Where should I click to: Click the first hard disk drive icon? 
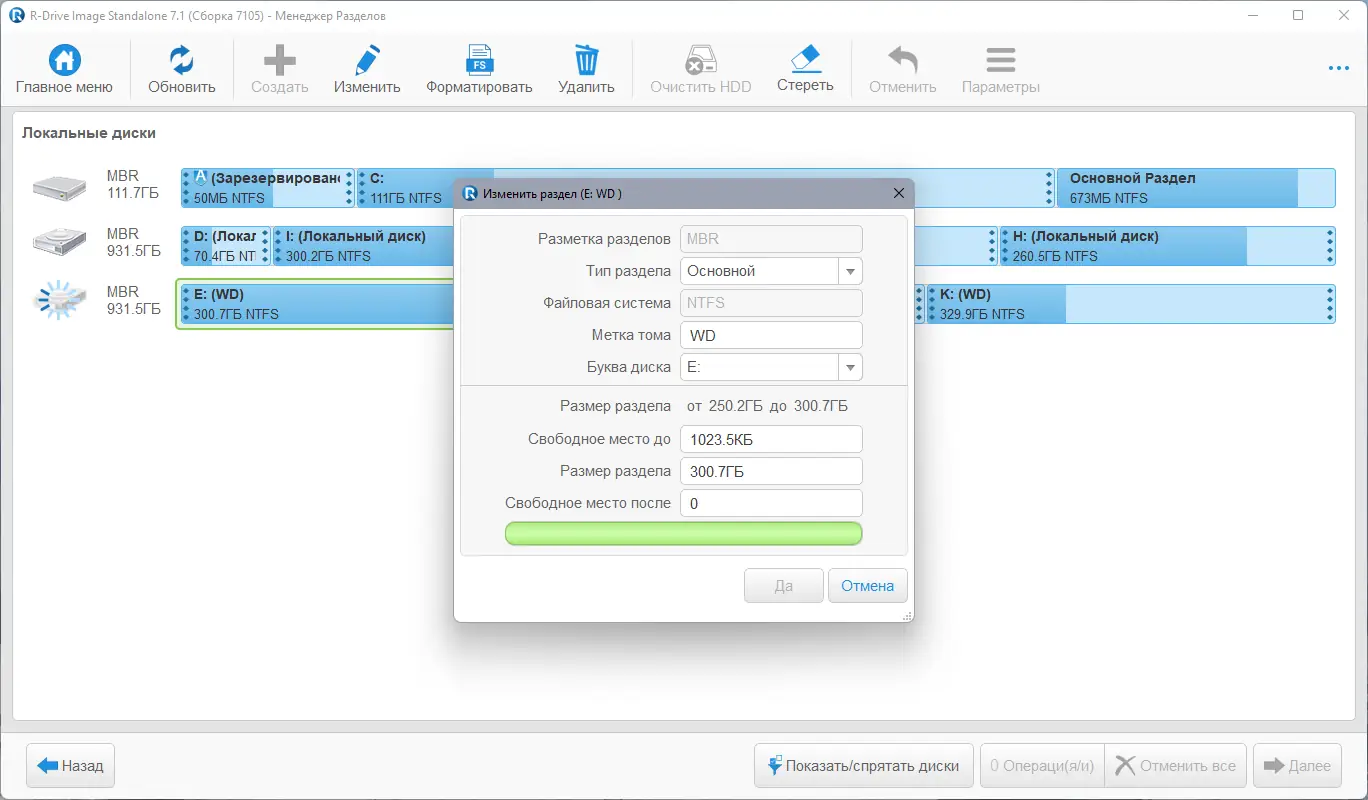click(x=58, y=186)
